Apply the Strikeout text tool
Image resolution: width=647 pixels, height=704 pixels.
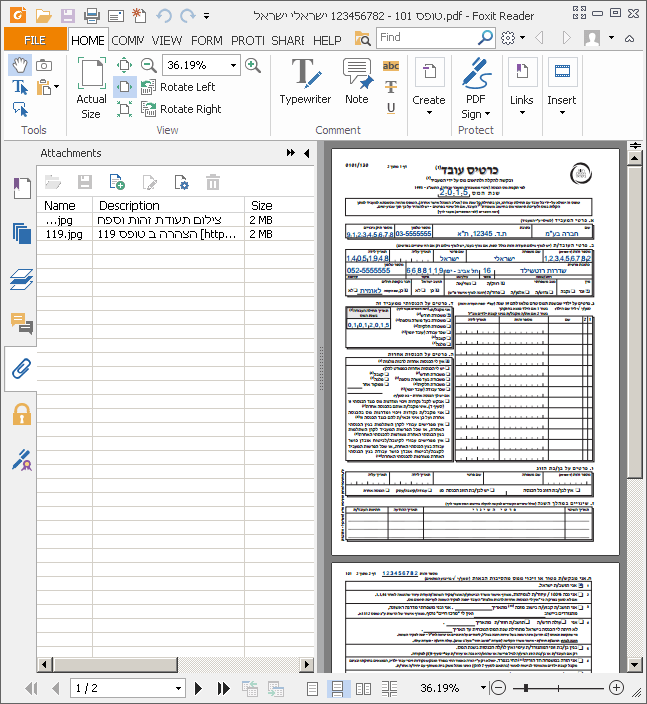click(x=391, y=87)
